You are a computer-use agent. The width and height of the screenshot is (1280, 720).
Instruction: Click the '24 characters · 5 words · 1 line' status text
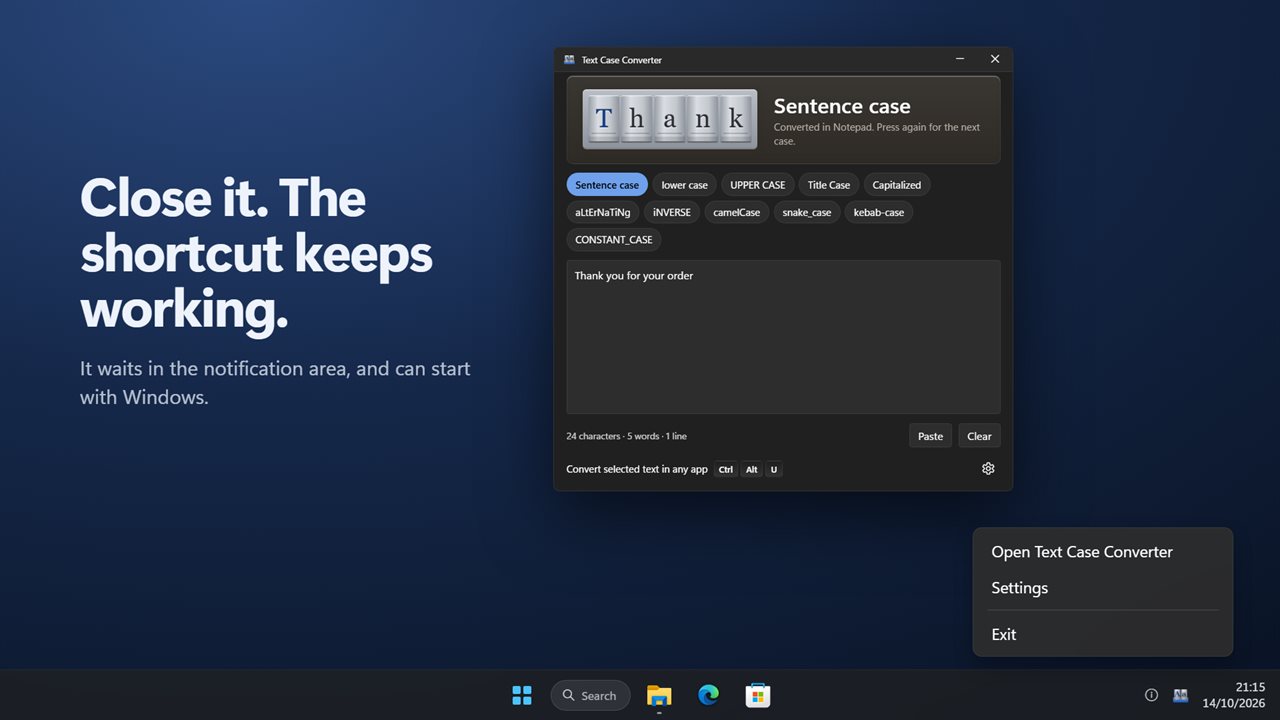coord(626,436)
